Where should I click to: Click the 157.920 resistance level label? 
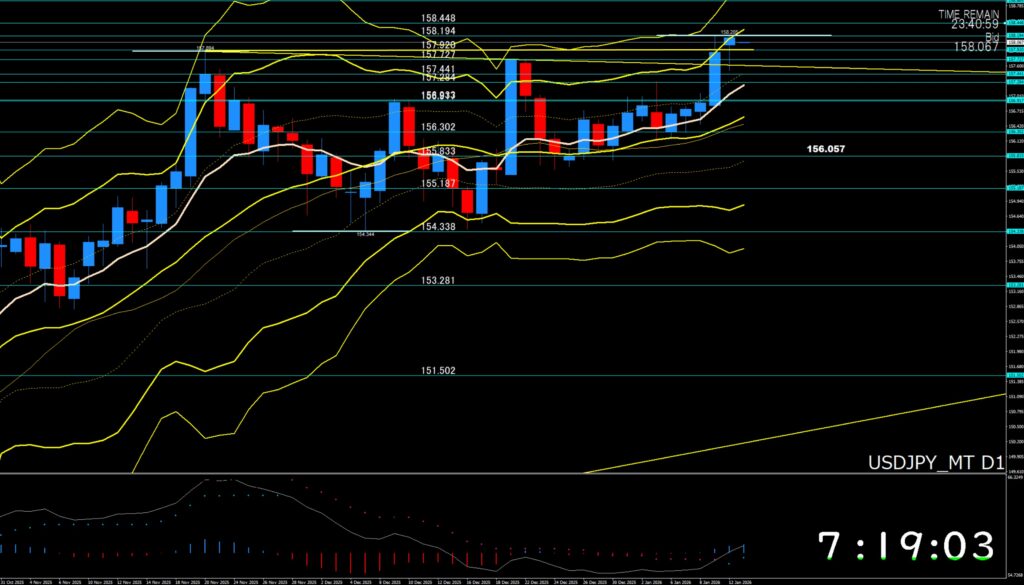439,45
